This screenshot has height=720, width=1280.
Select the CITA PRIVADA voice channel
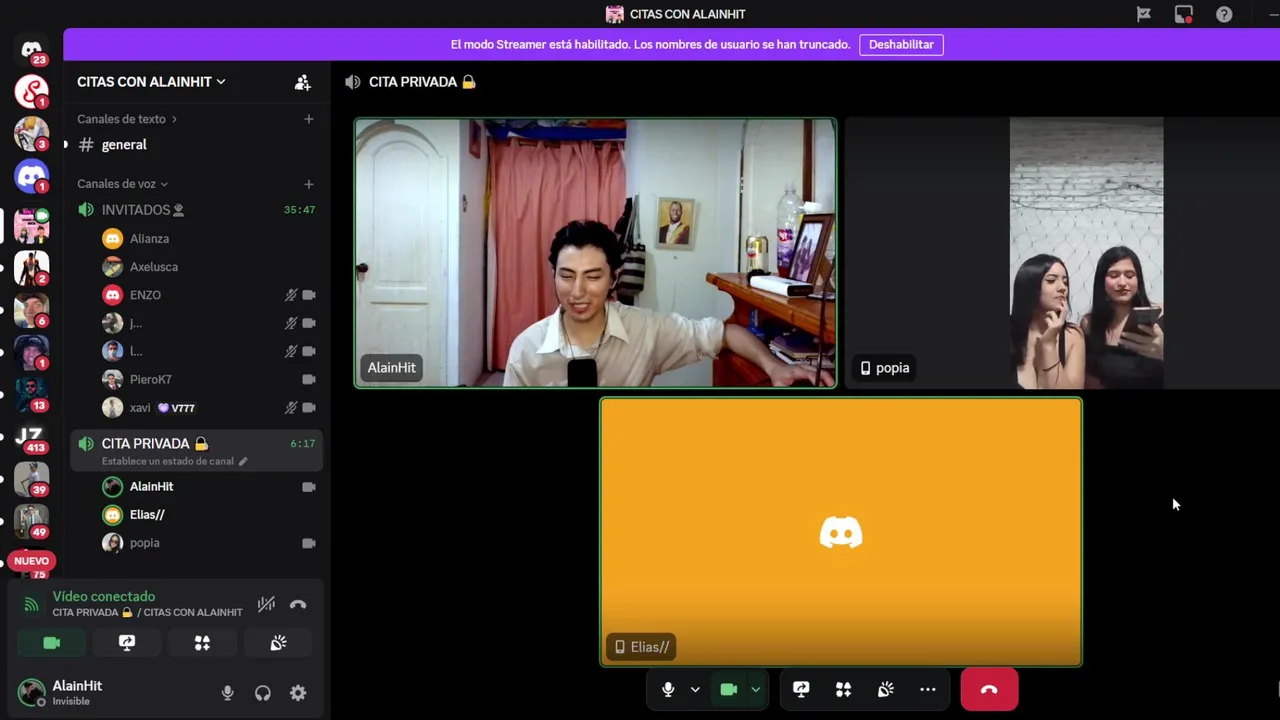tap(197, 450)
